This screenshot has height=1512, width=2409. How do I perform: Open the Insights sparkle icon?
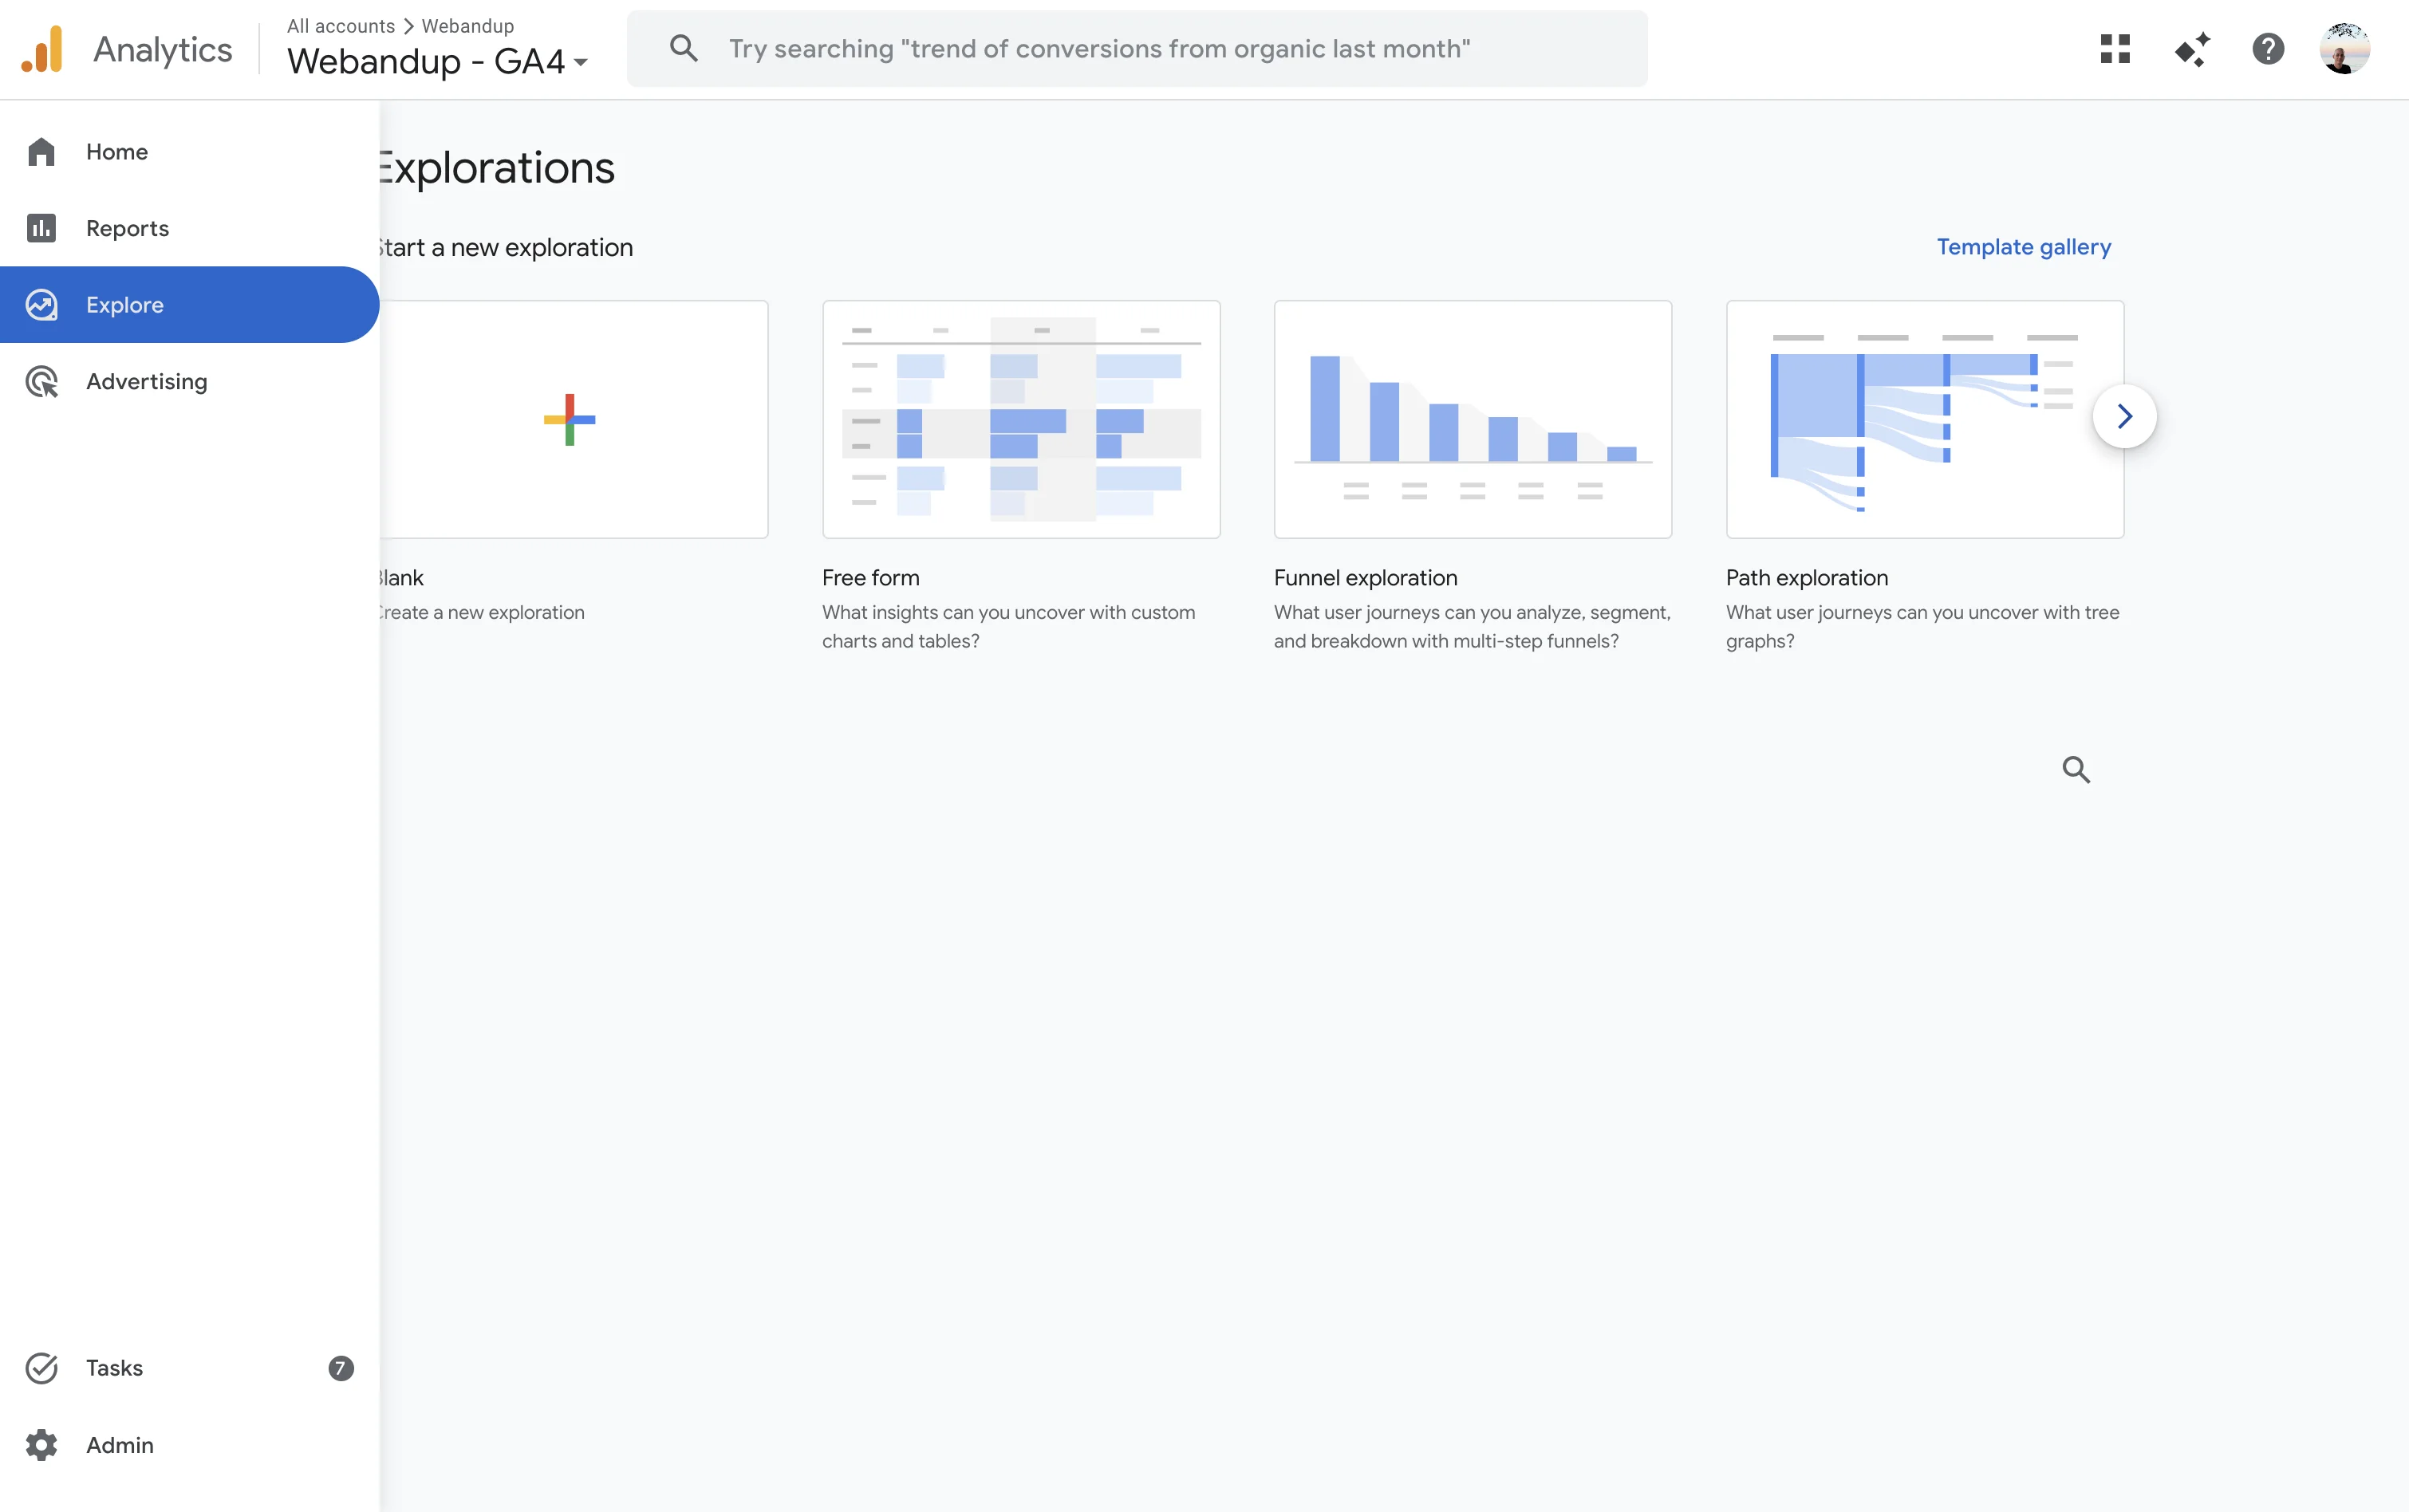coord(2192,49)
